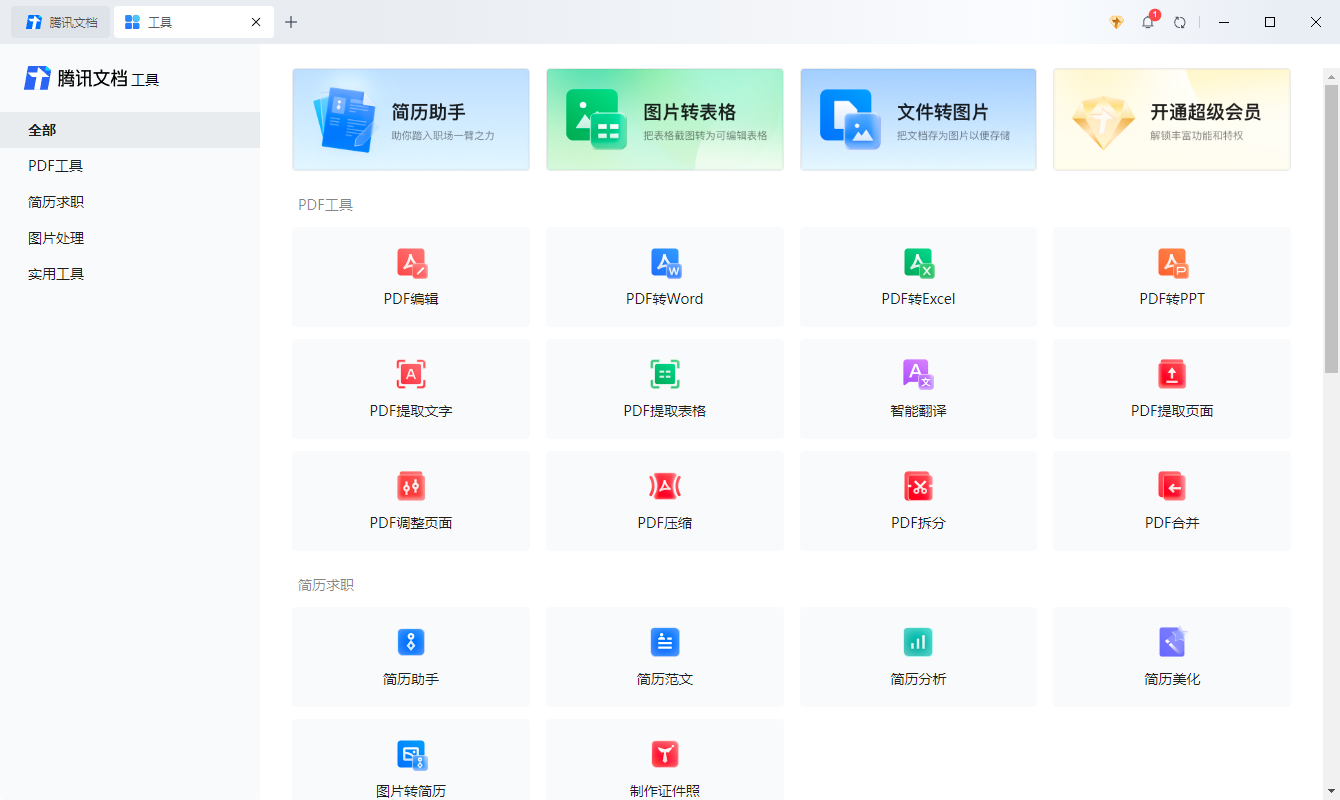The image size is (1340, 800).
Task: Open the PDF编辑 tool
Action: point(411,277)
